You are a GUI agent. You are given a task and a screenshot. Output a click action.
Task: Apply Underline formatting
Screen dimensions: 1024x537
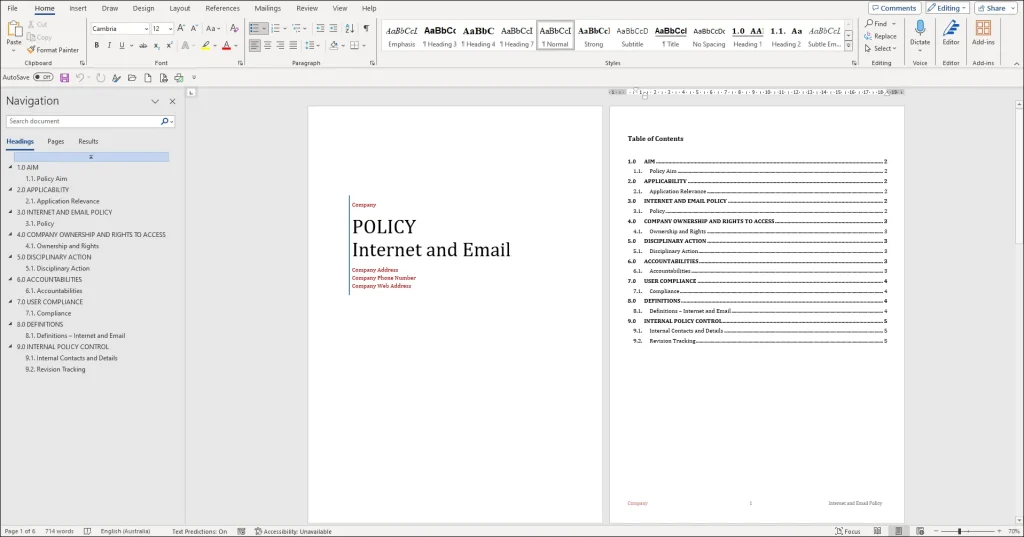pyautogui.click(x=121, y=46)
